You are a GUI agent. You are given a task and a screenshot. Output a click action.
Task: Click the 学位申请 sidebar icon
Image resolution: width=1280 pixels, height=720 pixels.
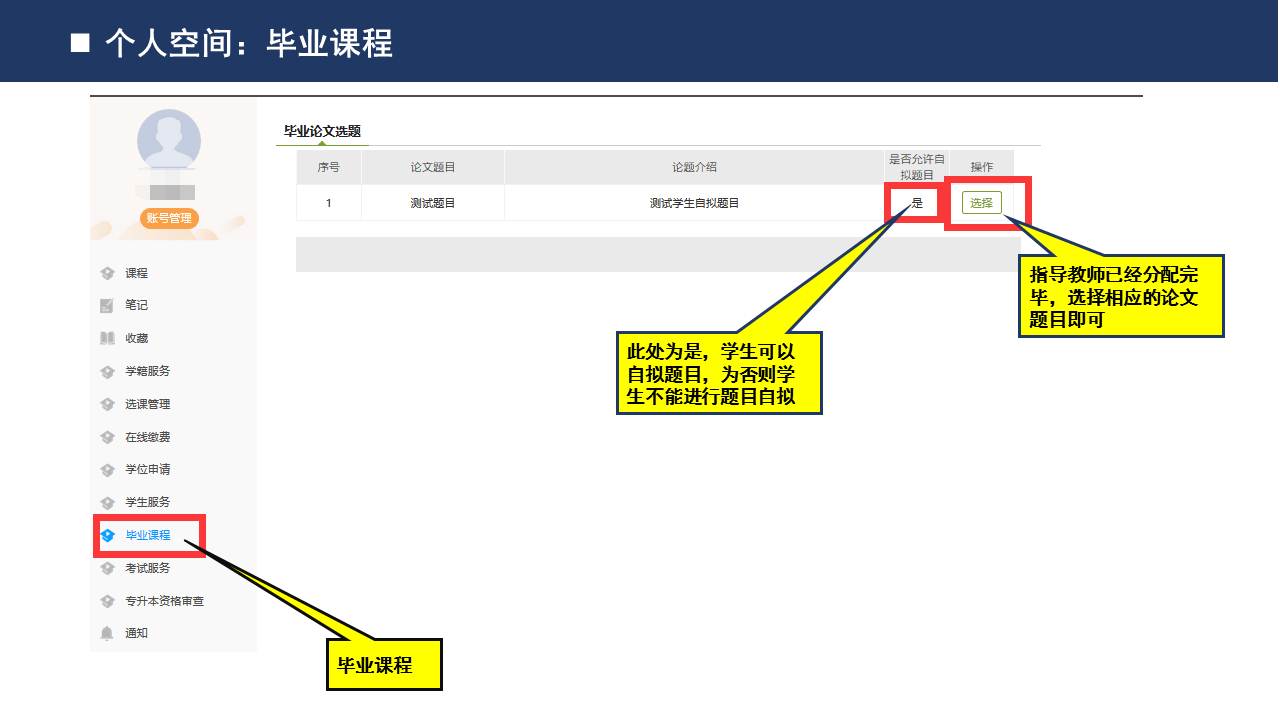(x=107, y=470)
